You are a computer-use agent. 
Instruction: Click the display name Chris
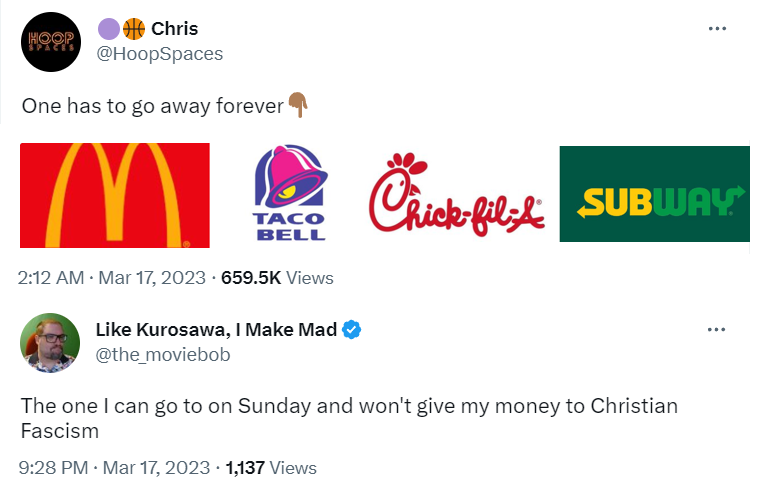[x=175, y=29]
